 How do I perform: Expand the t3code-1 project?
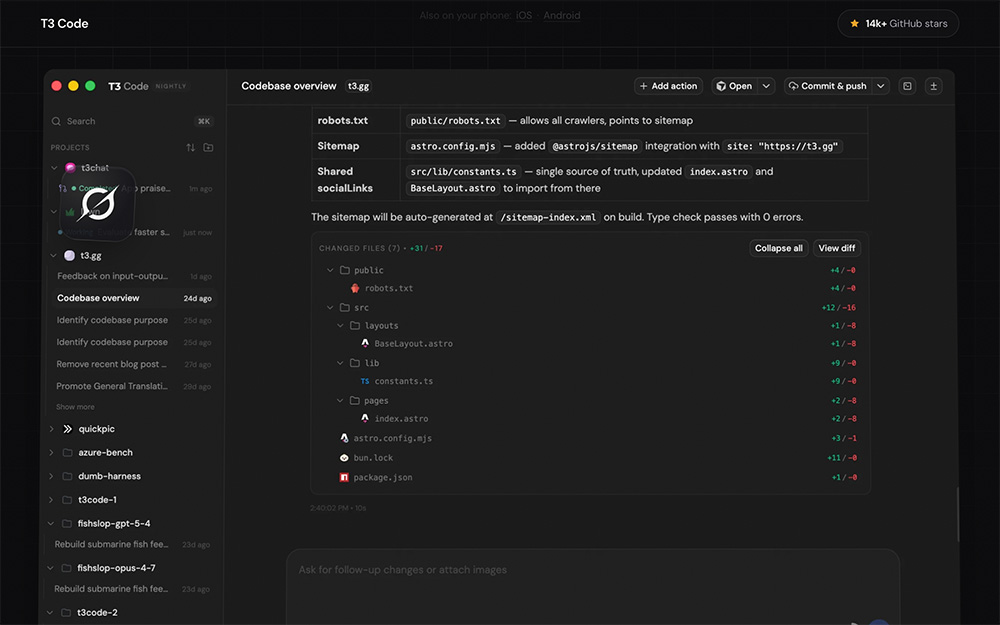pyautogui.click(x=51, y=500)
